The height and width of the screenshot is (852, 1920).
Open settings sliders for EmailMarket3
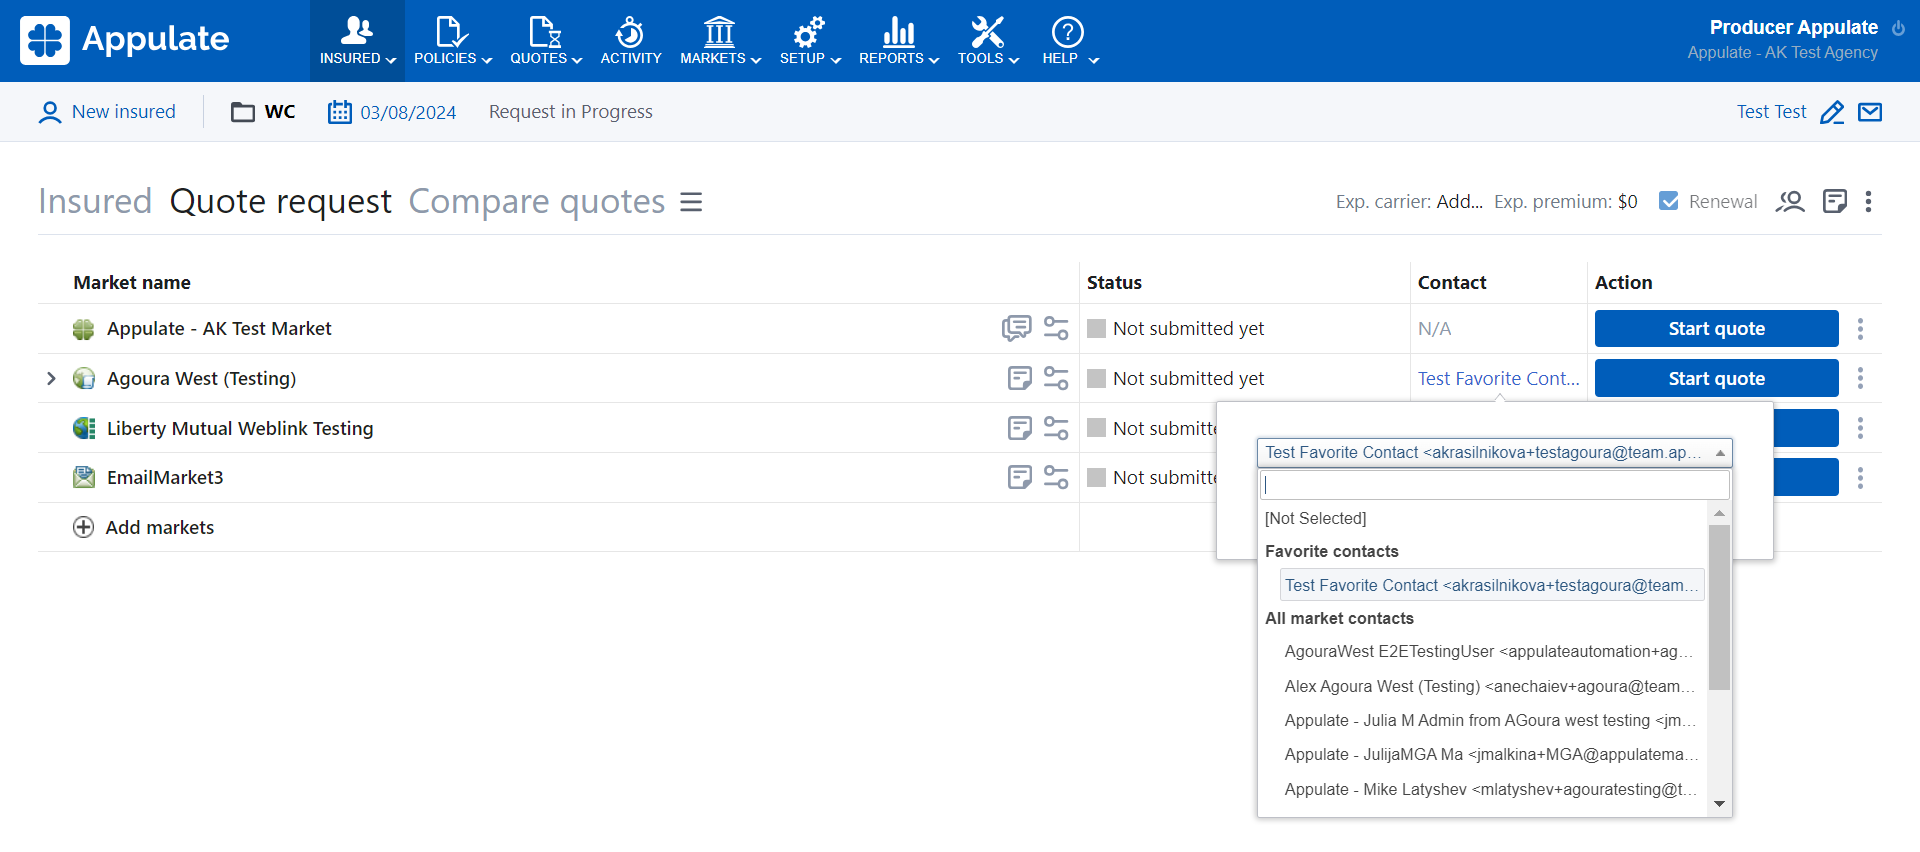1056,477
